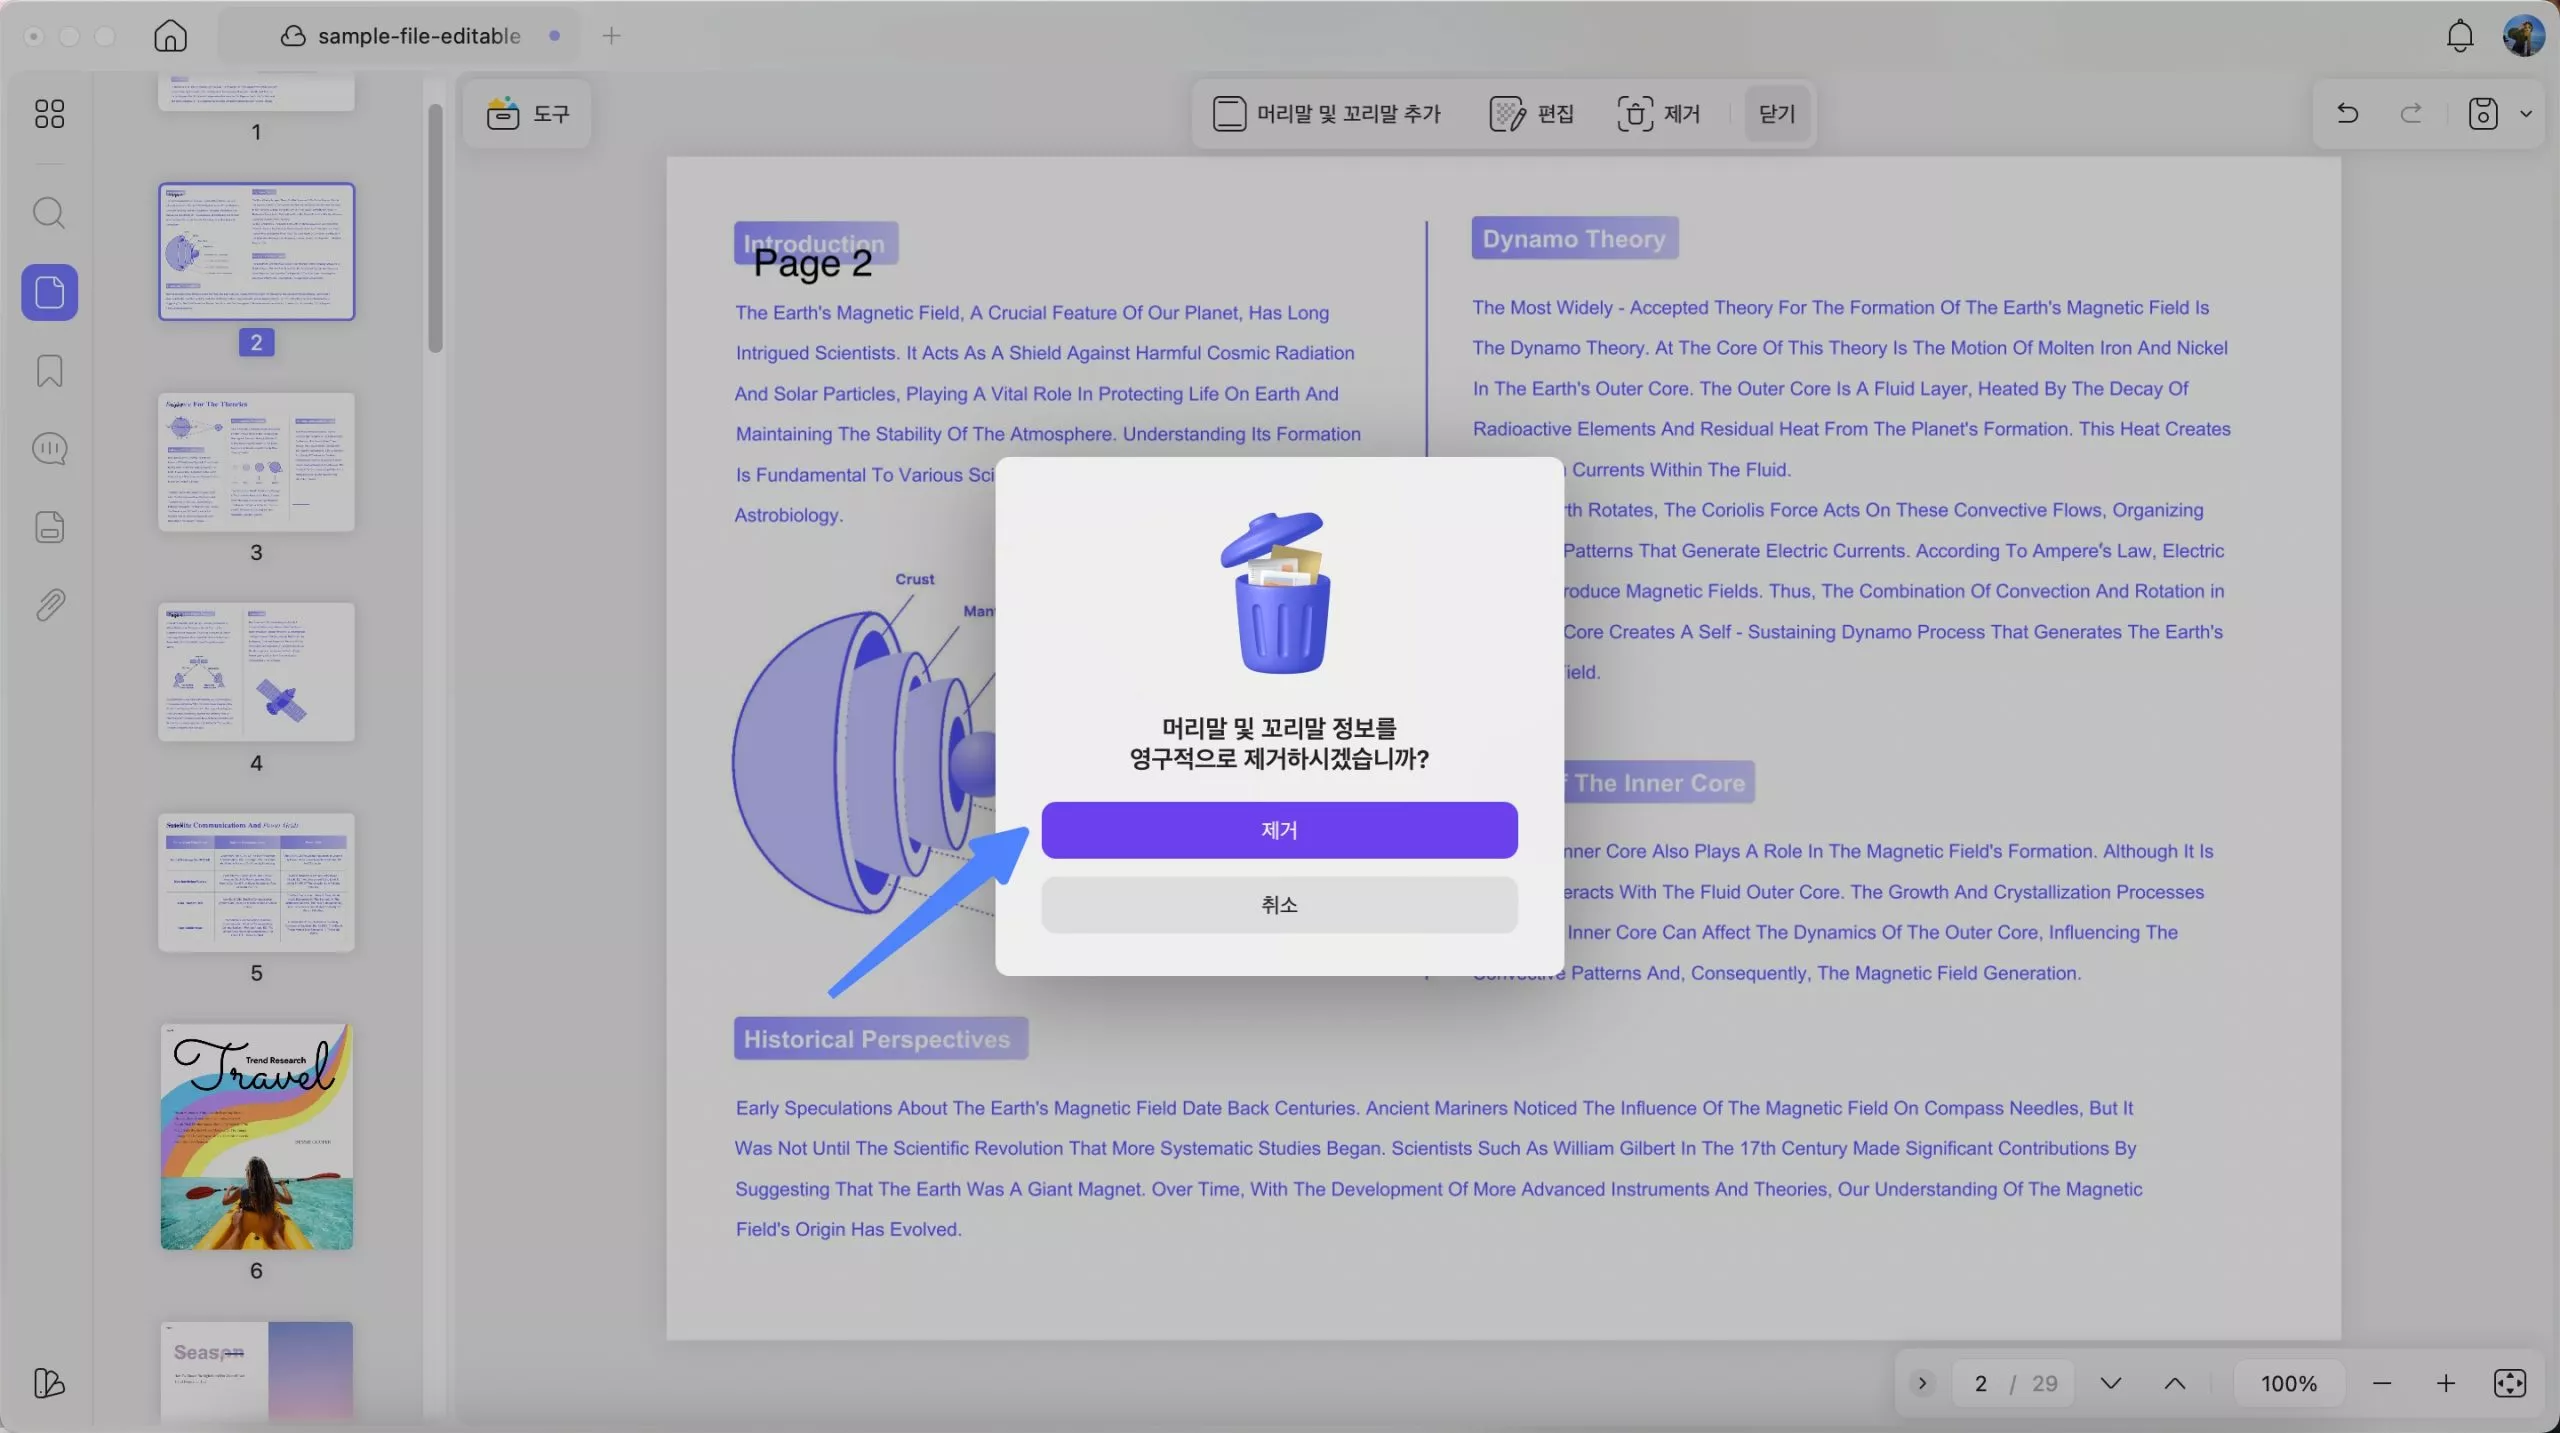Open the bookmarks panel icon
Screen dimensions: 2560x1433
click(49, 371)
